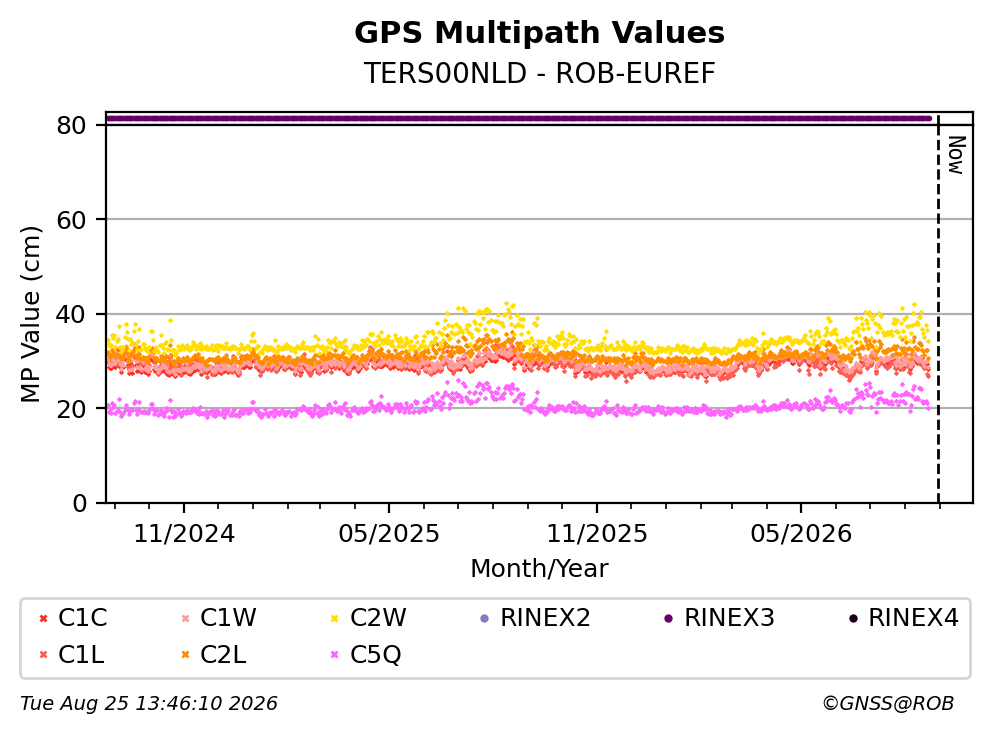Image resolution: width=993 pixels, height=734 pixels.
Task: Click the 05/2026 x-axis tick label
Action: [801, 534]
